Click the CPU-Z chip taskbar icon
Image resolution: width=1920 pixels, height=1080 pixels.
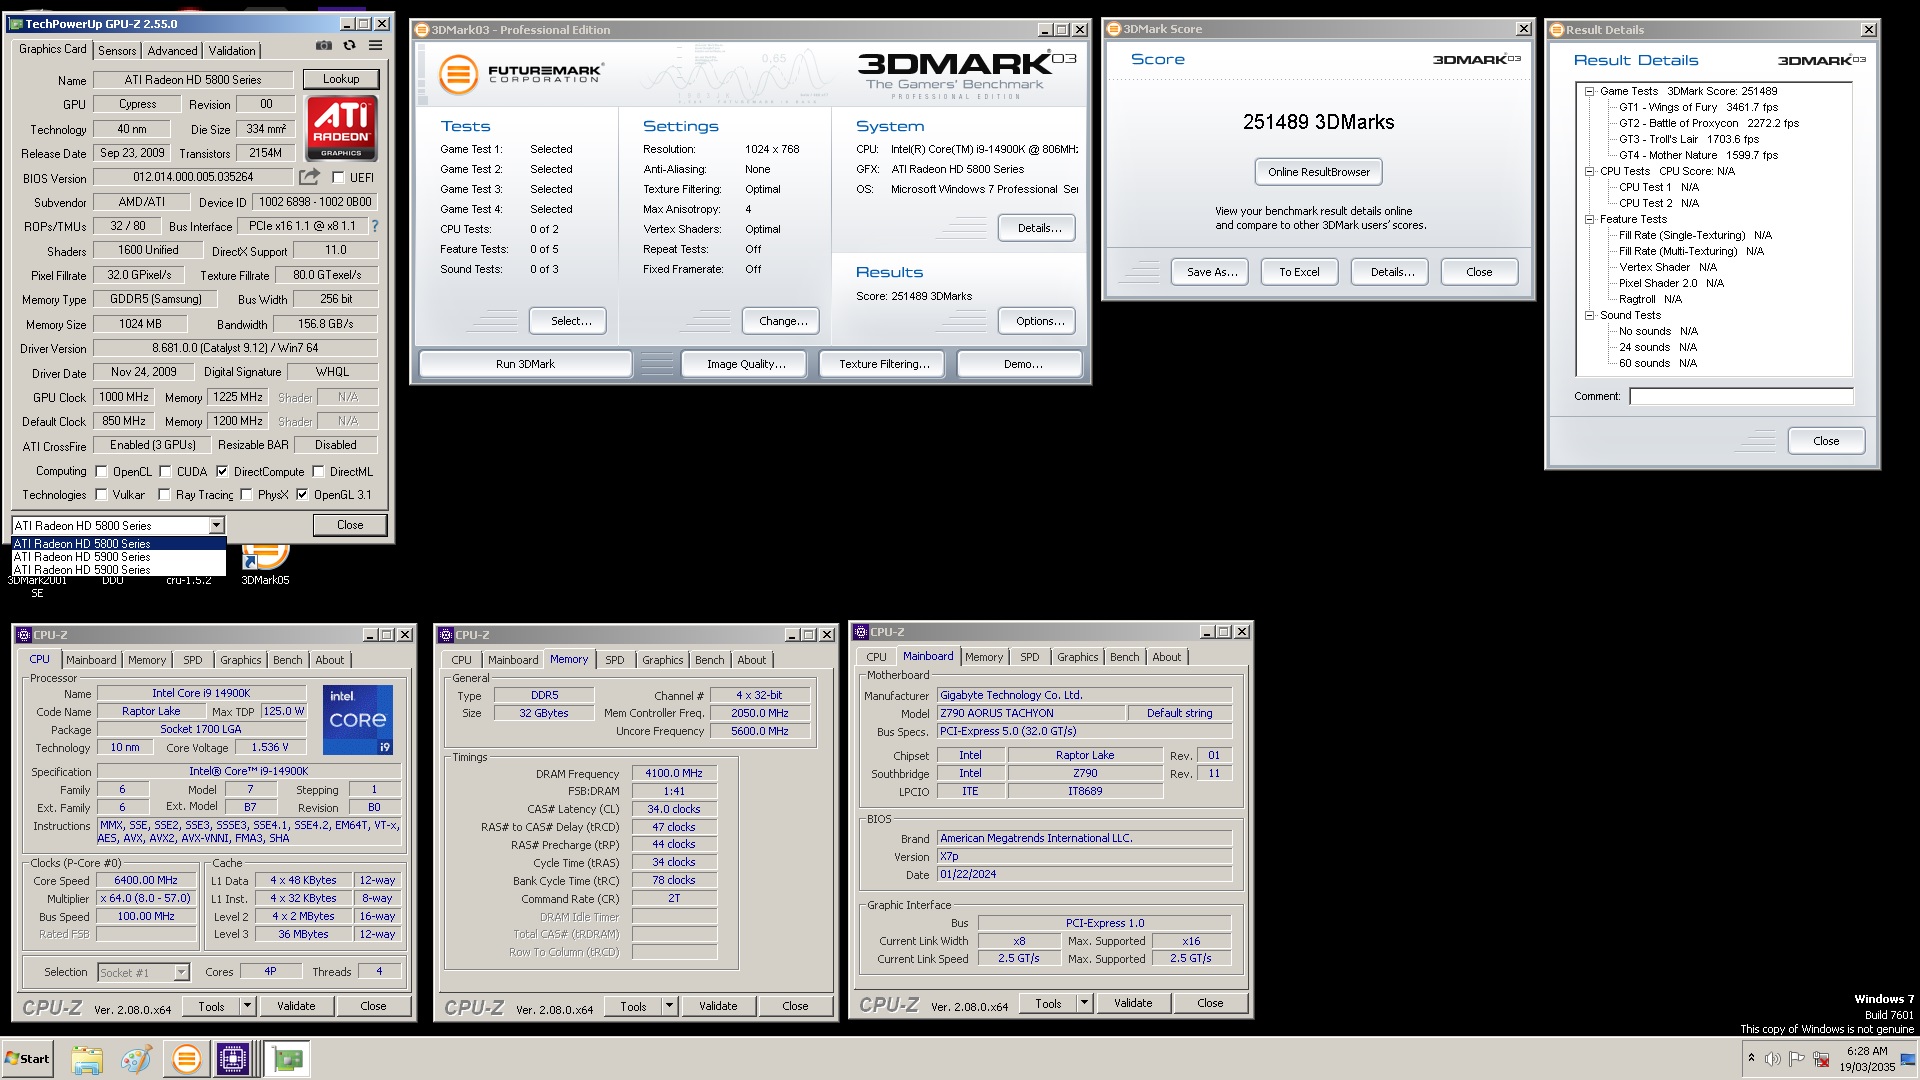pos(233,1059)
